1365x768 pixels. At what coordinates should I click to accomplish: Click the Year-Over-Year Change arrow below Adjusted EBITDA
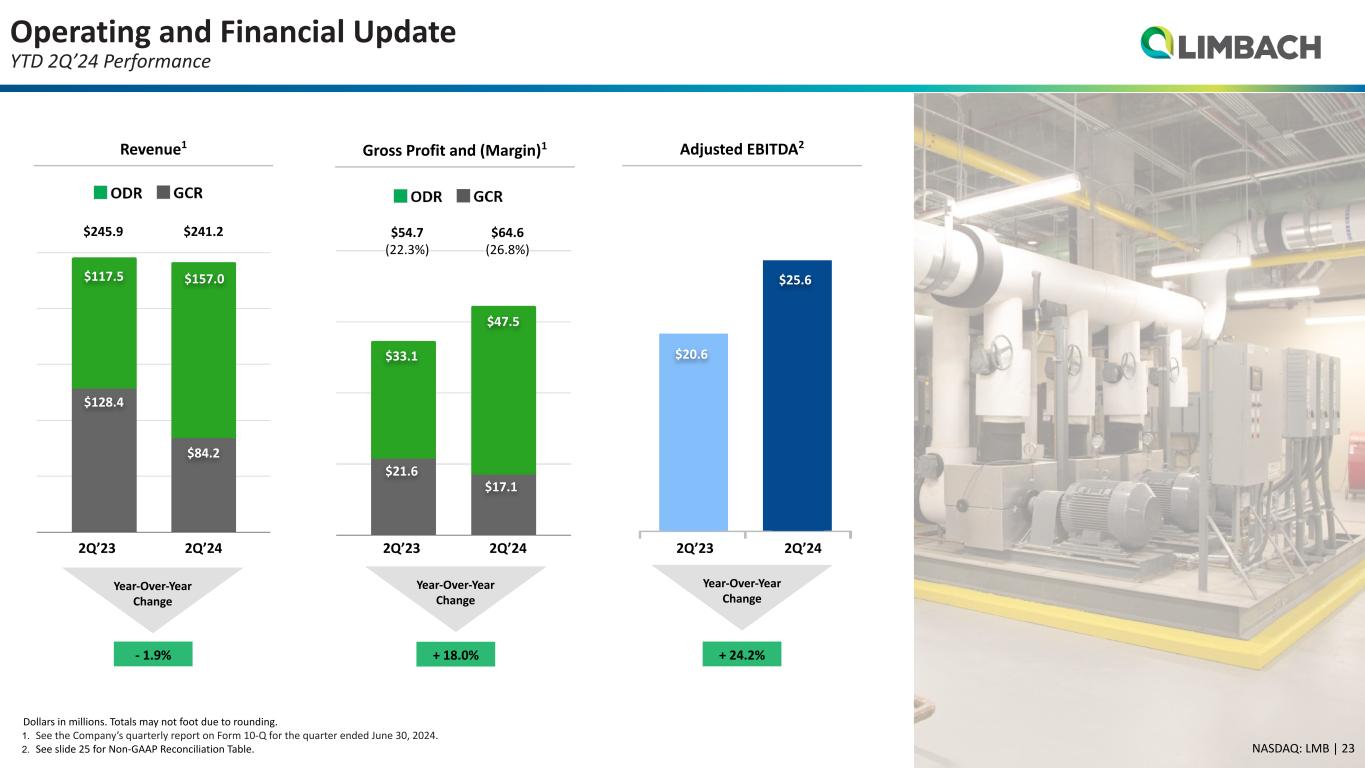[741, 591]
